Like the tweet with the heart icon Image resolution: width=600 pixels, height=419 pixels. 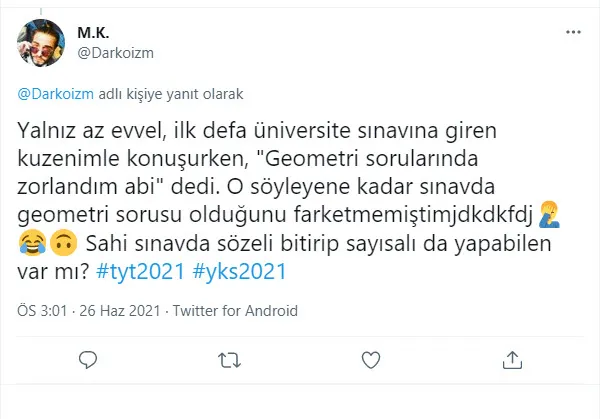tap(370, 358)
